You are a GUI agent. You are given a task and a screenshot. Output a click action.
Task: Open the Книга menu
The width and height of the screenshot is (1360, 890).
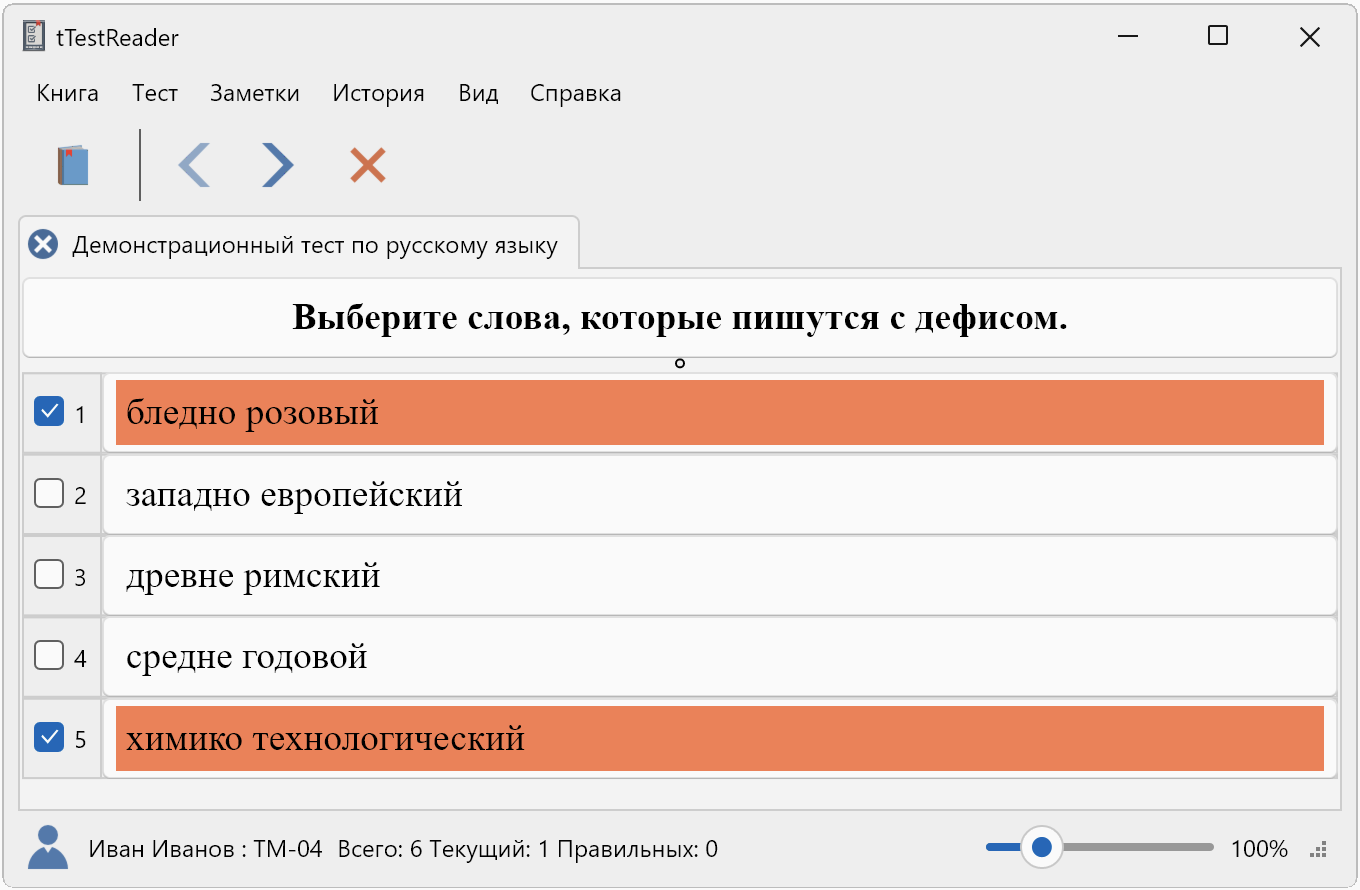68,93
